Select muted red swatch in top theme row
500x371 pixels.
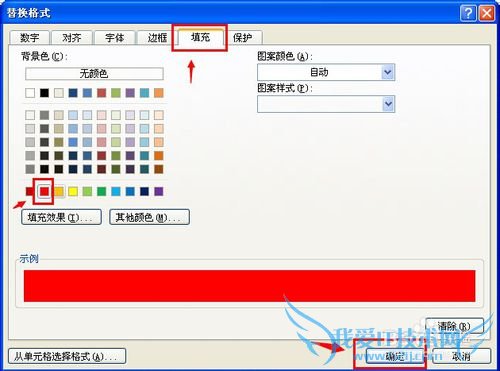102,93
